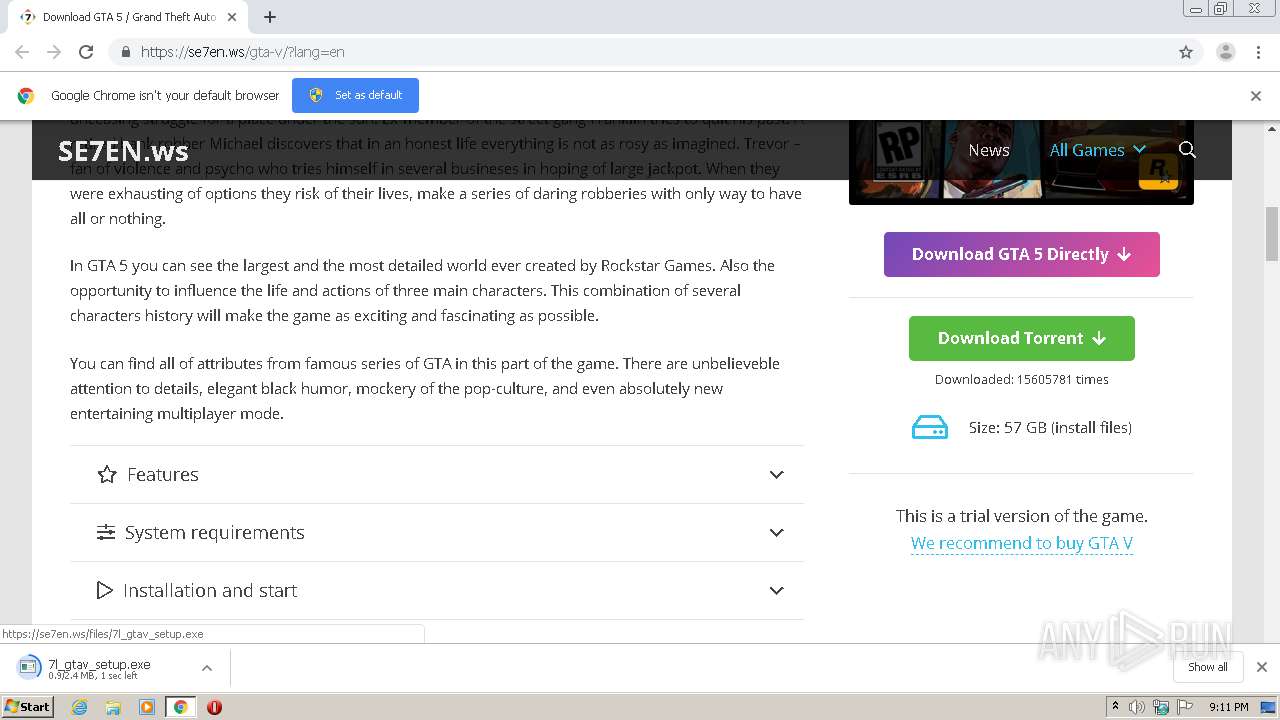The image size is (1280, 720).
Task: Click the SE7EN.ws site logo
Action: click(x=123, y=150)
